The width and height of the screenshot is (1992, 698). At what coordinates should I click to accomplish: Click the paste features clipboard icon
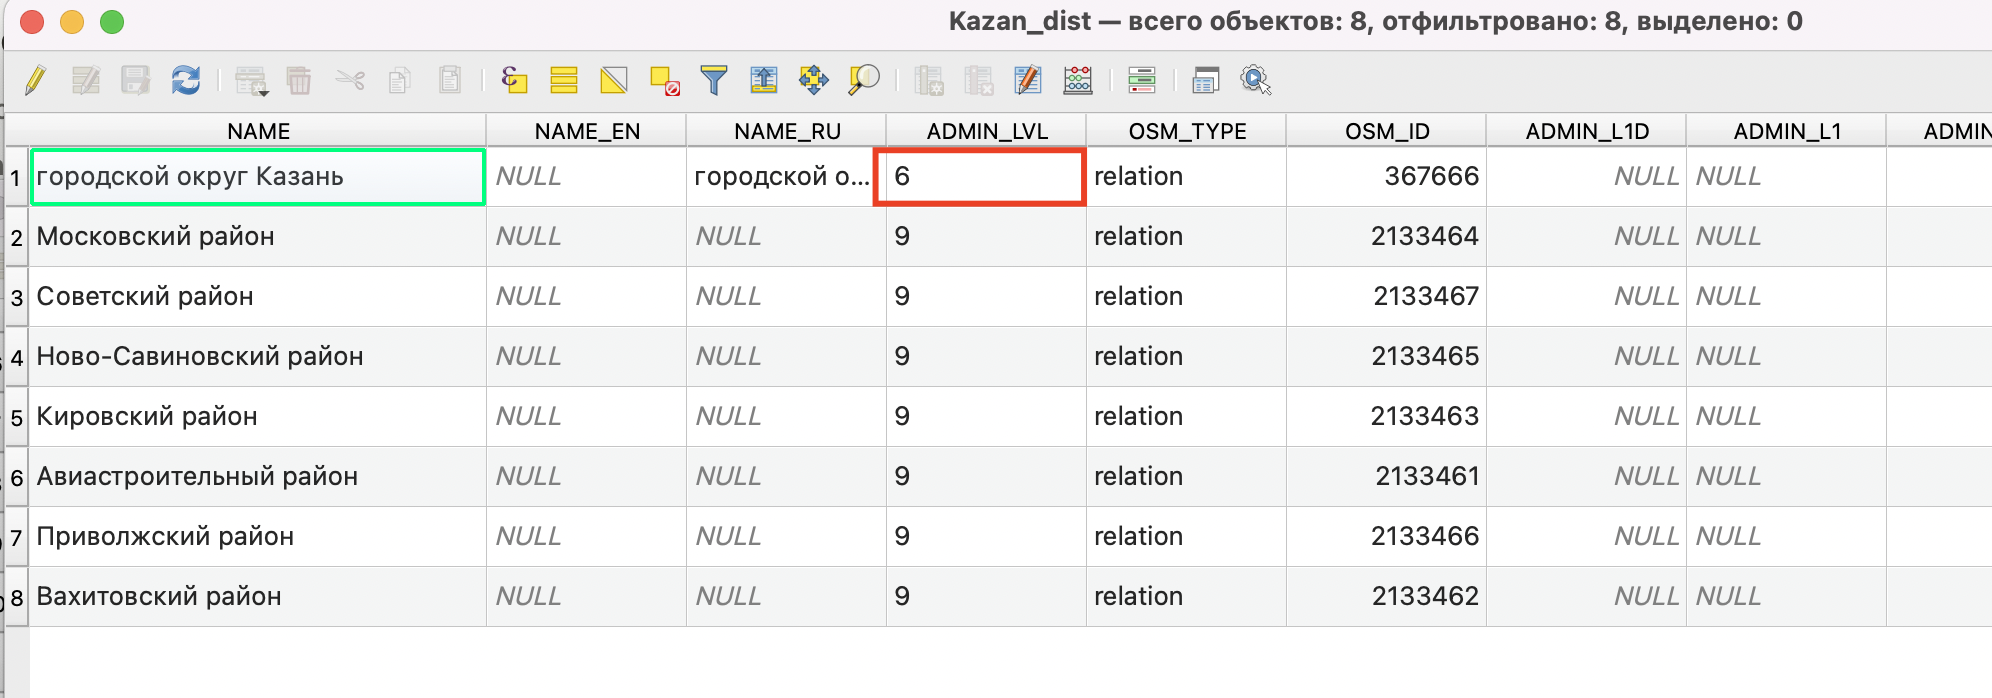click(x=450, y=80)
